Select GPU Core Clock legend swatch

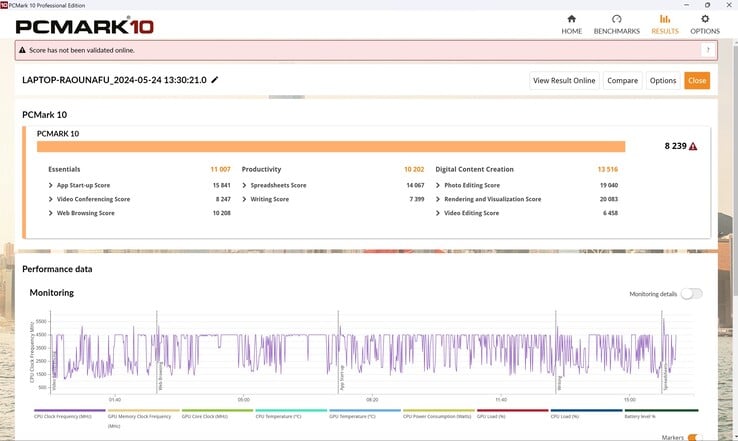pos(217,410)
